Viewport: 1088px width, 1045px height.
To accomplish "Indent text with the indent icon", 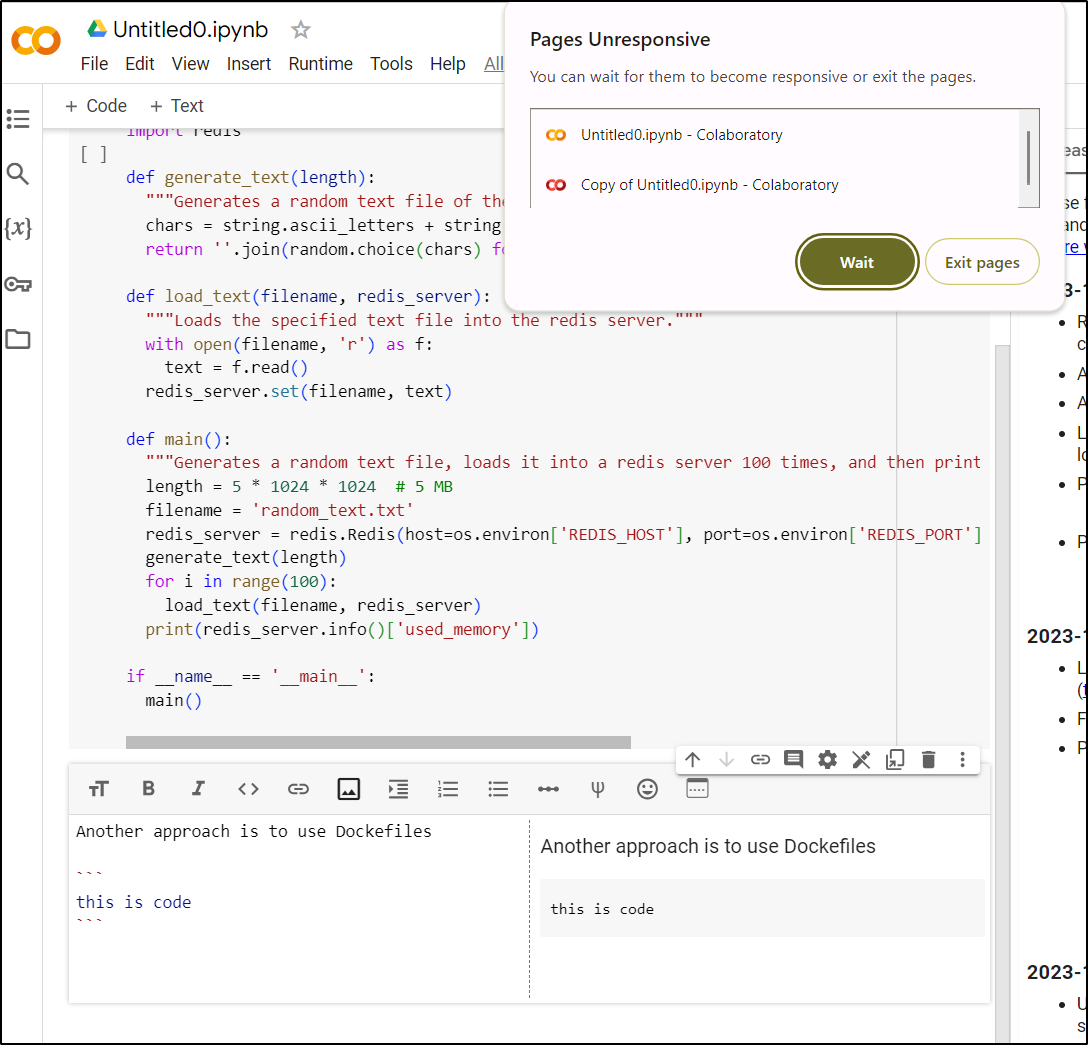I will pyautogui.click(x=398, y=789).
